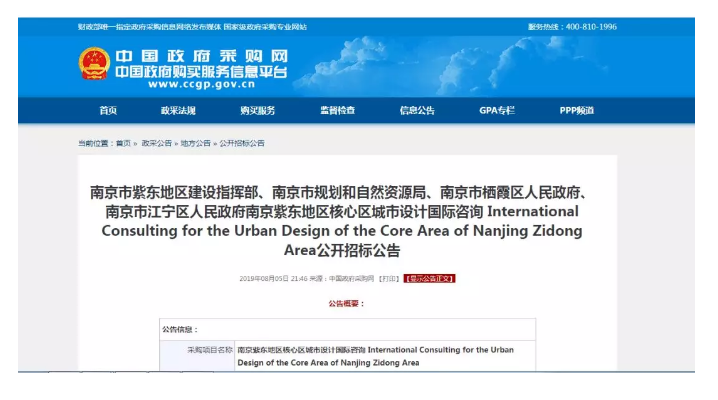Screen dimensions: 718x400
Task: Click the national emblem logo icon
Action: coord(94,64)
